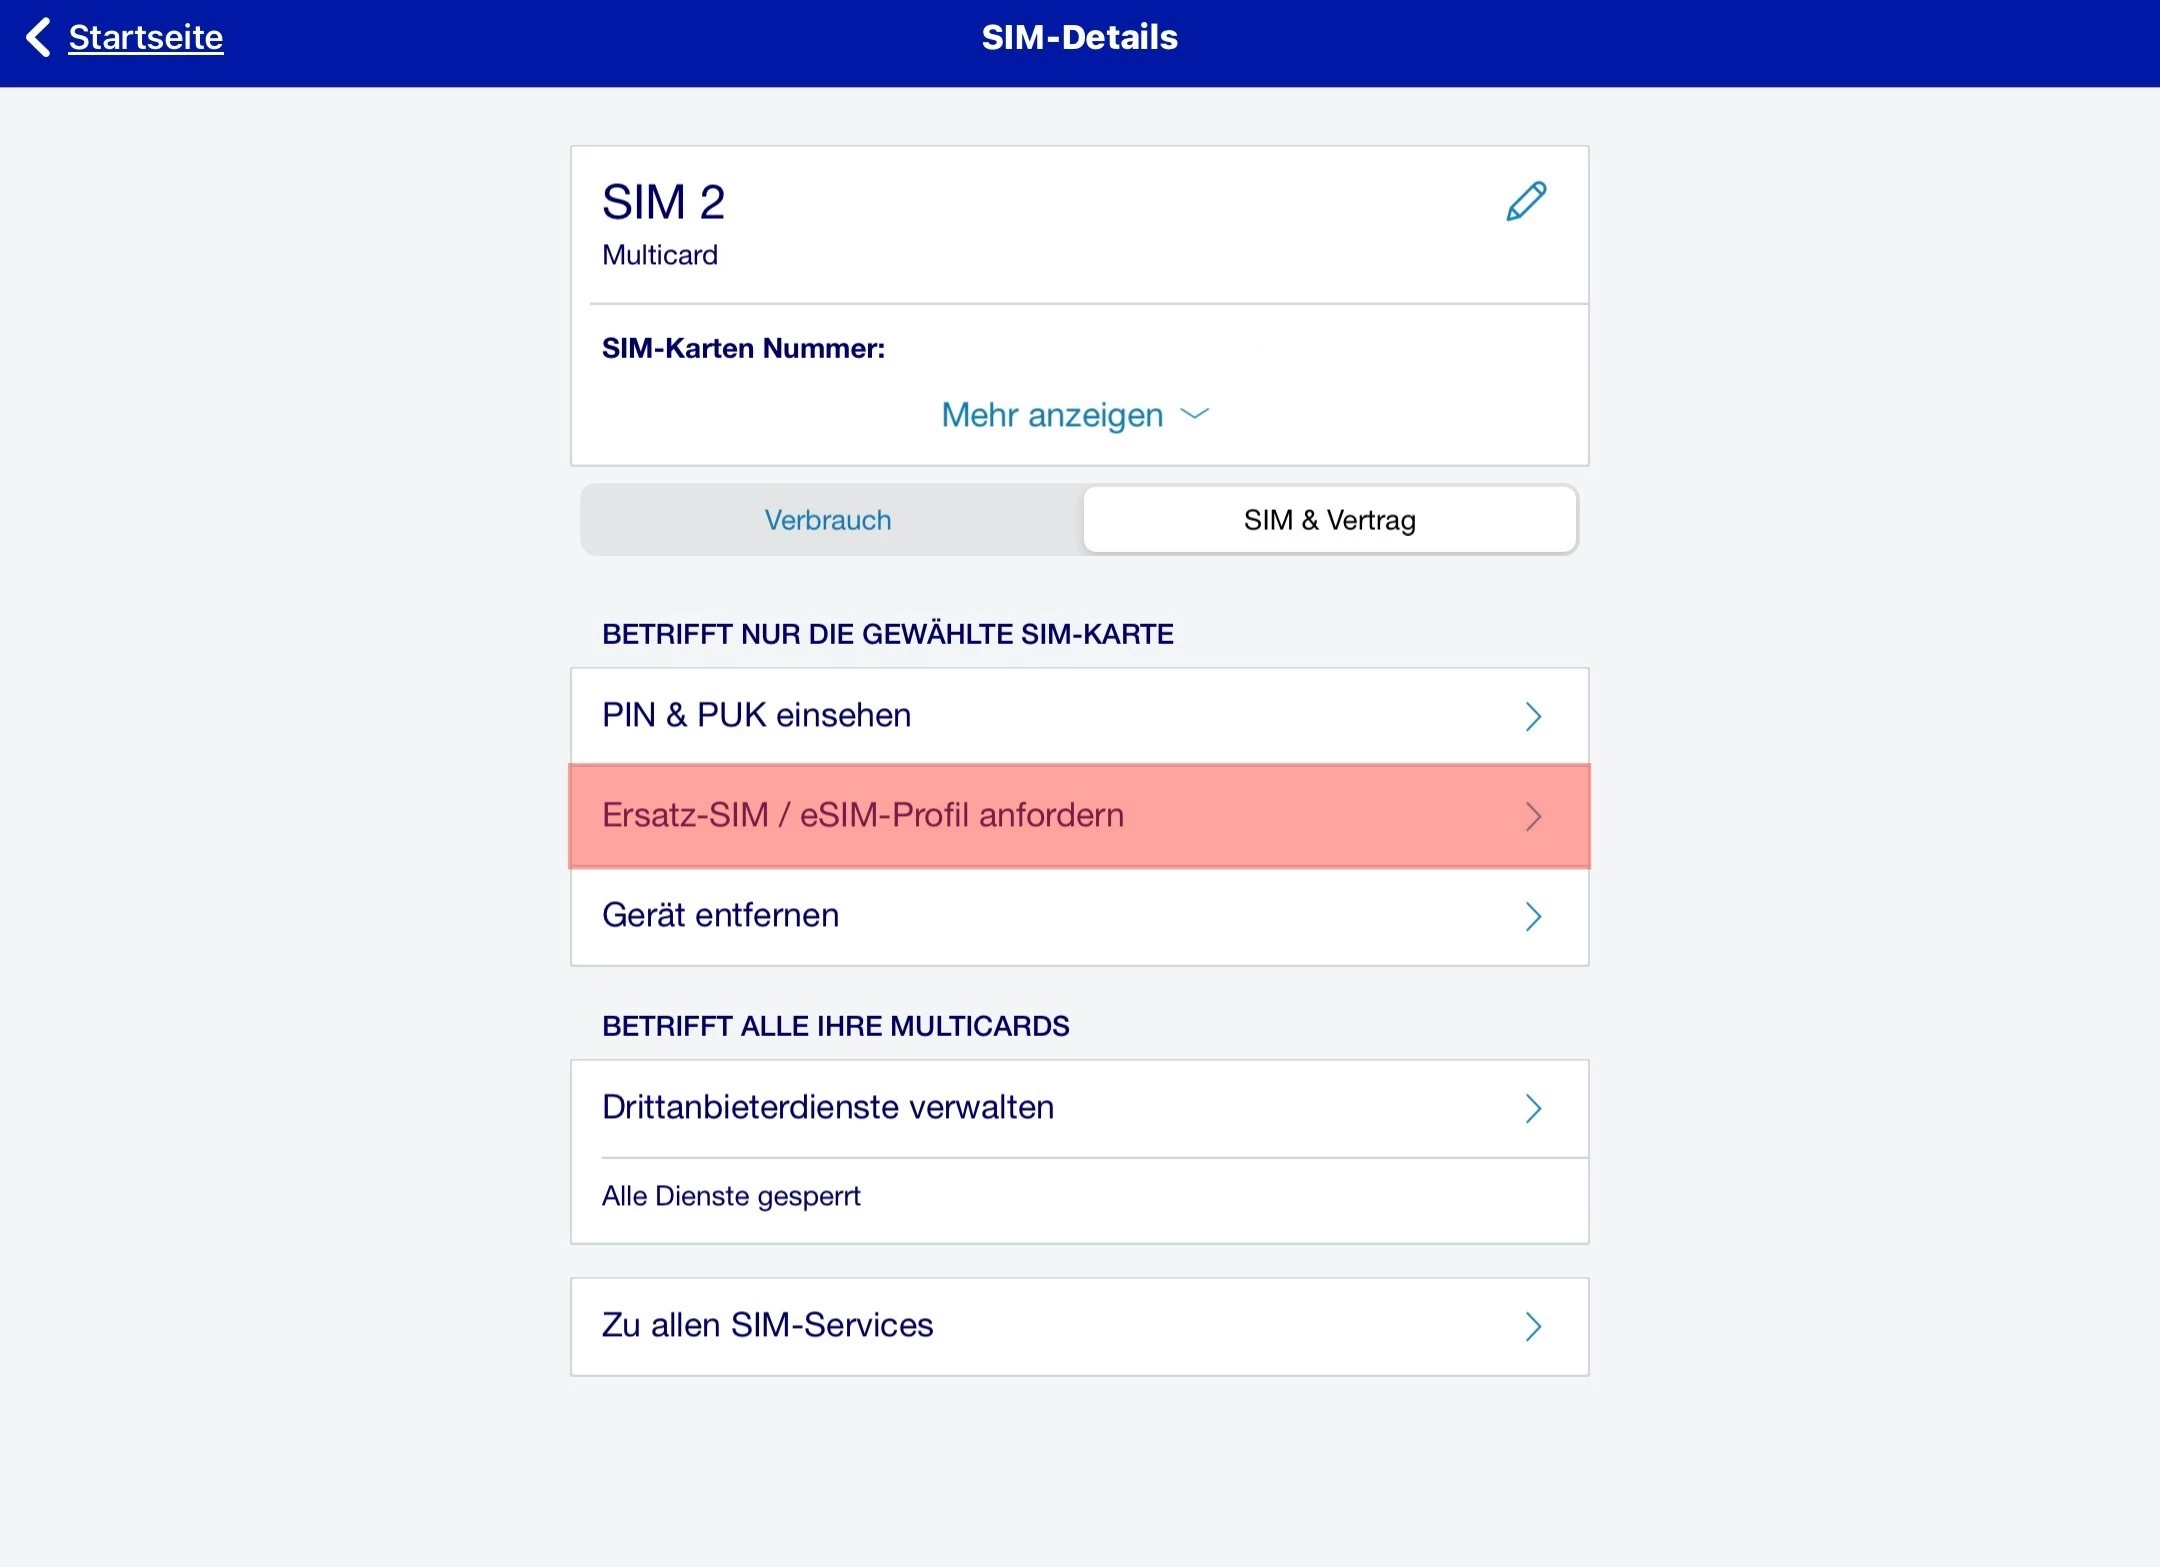
Task: Select the SIM & Vertrag tab
Action: coord(1329,520)
